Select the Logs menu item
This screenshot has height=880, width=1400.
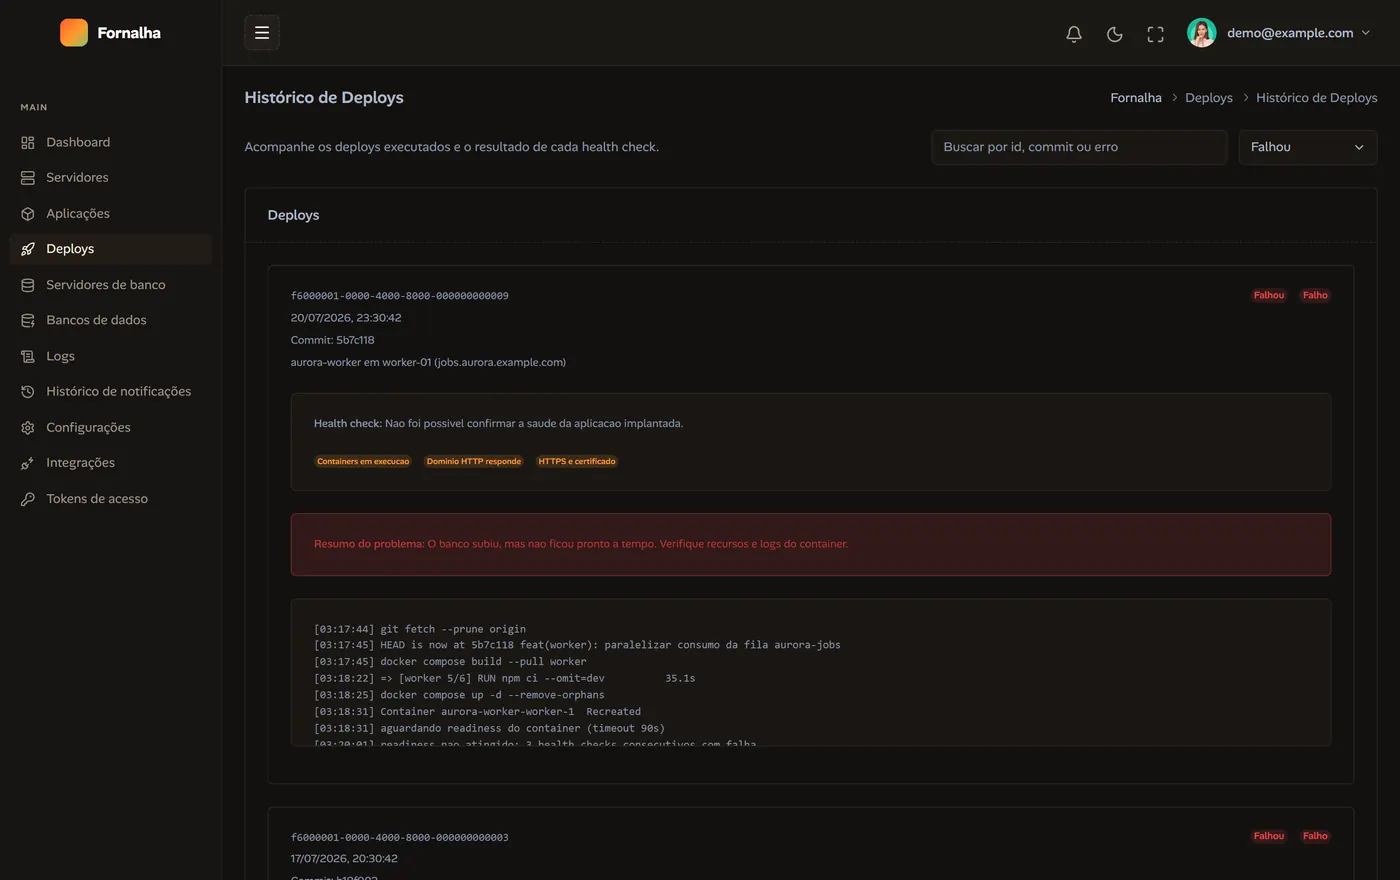110,356
